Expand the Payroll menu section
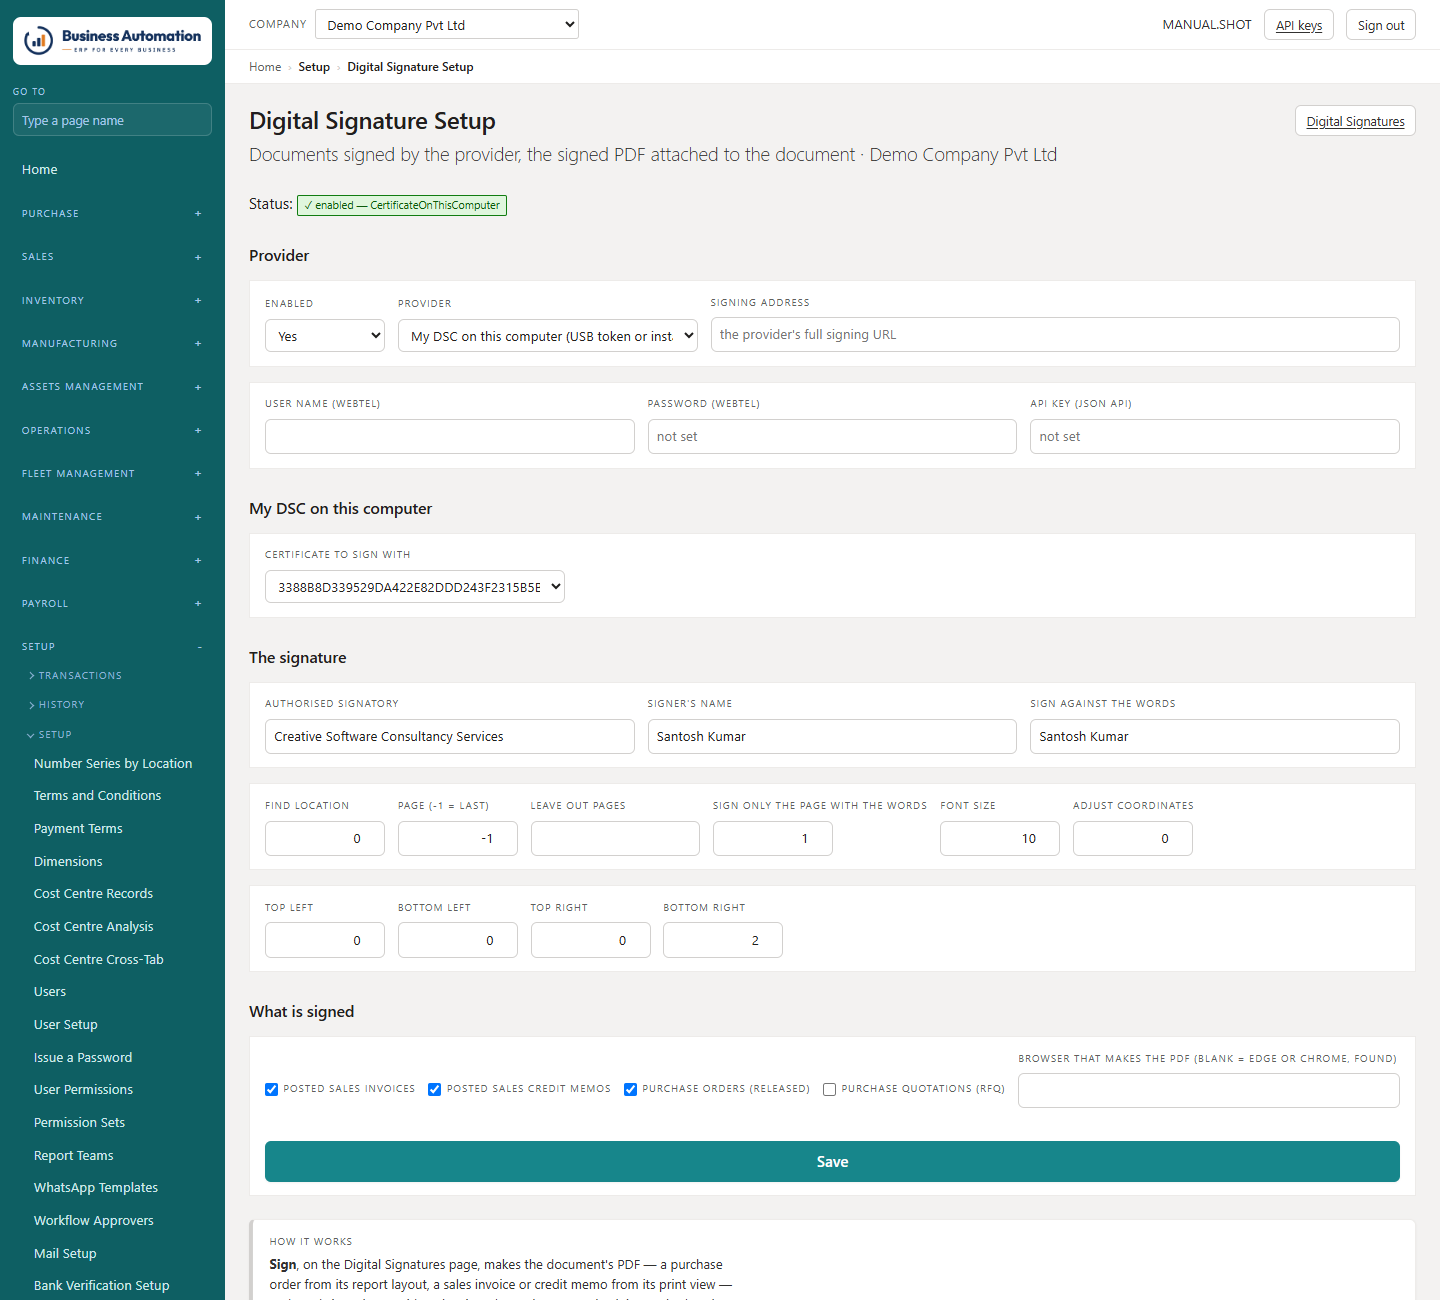 pos(112,603)
